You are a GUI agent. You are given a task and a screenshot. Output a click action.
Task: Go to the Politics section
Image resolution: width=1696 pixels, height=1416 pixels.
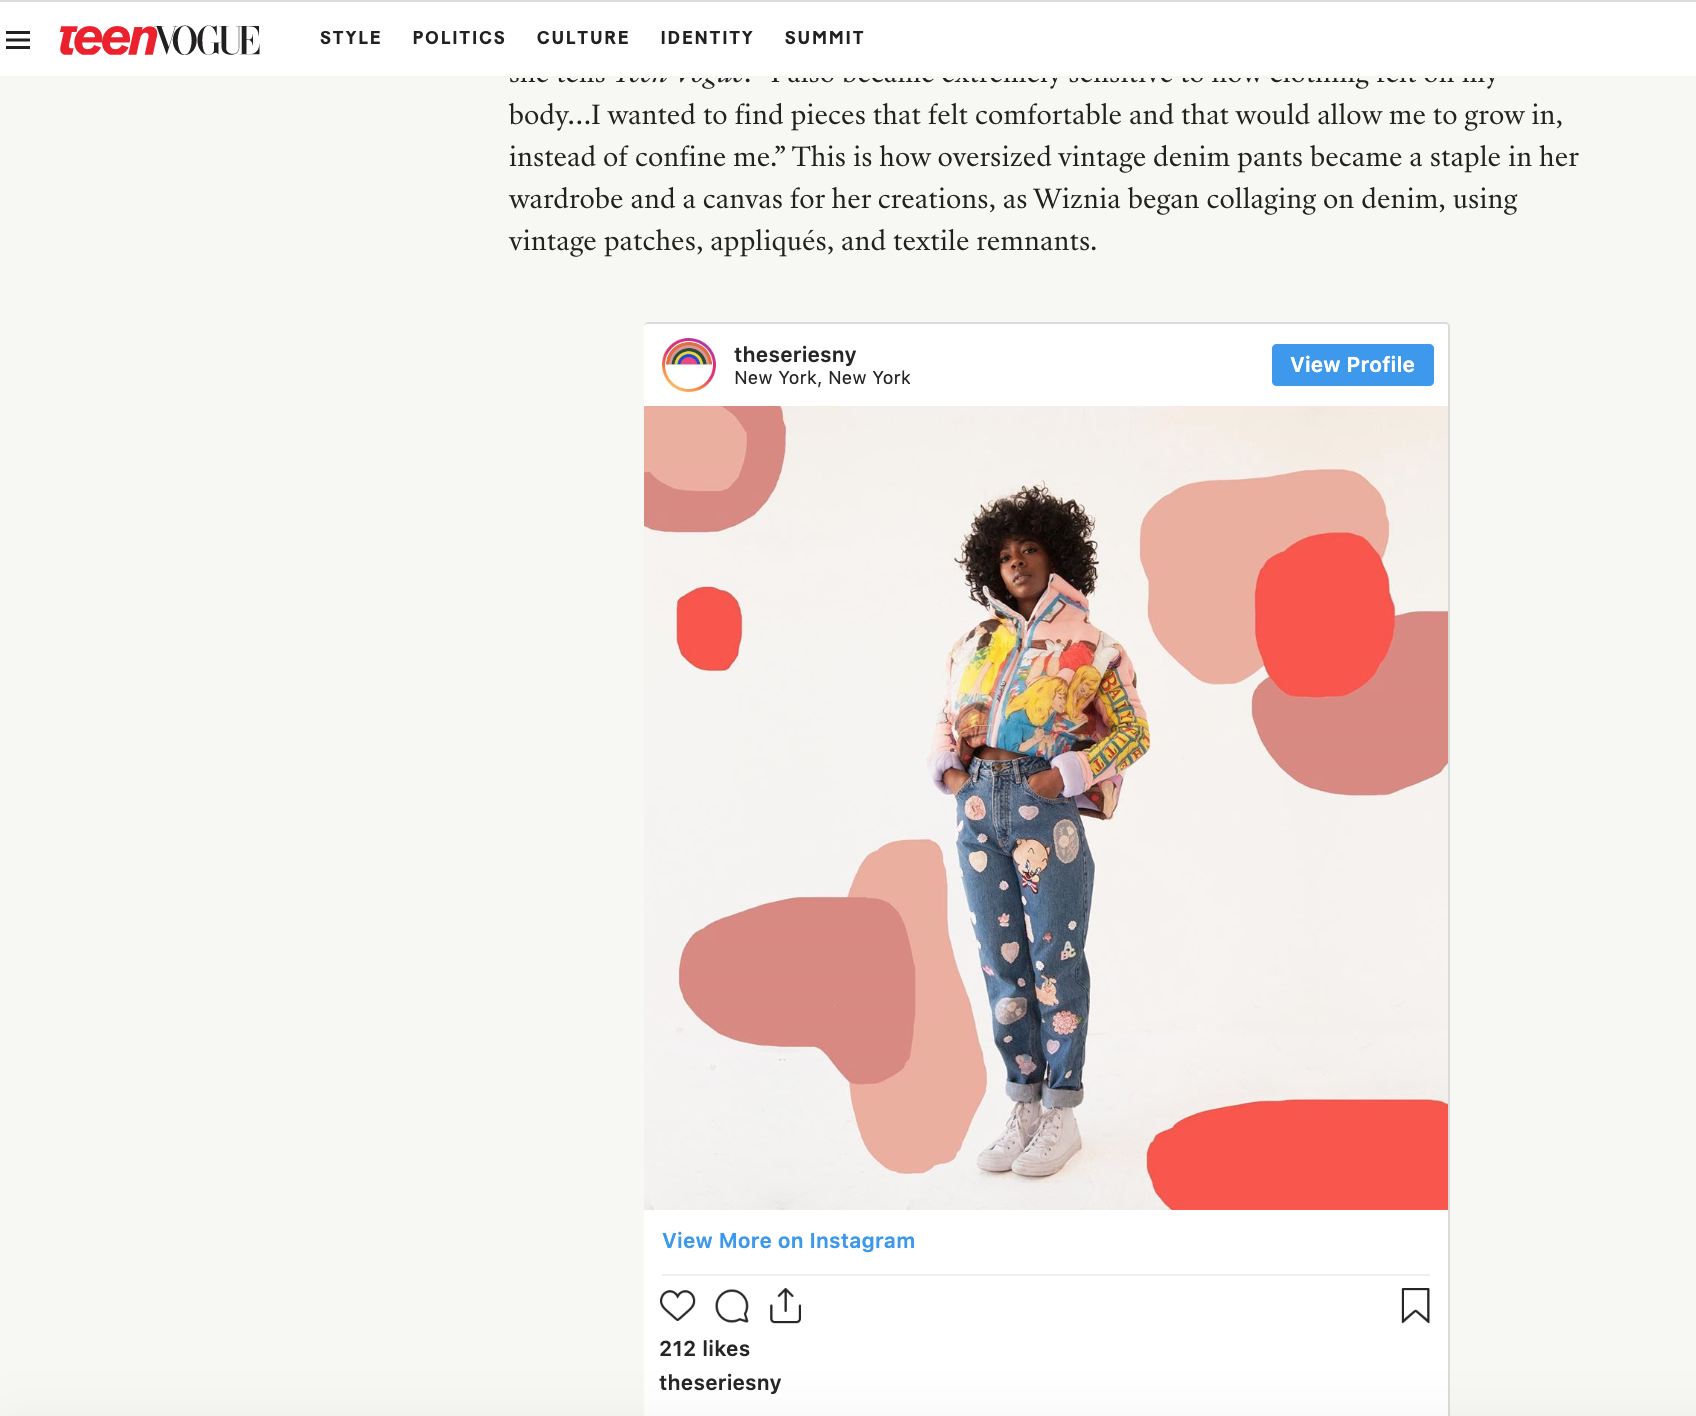coord(459,38)
